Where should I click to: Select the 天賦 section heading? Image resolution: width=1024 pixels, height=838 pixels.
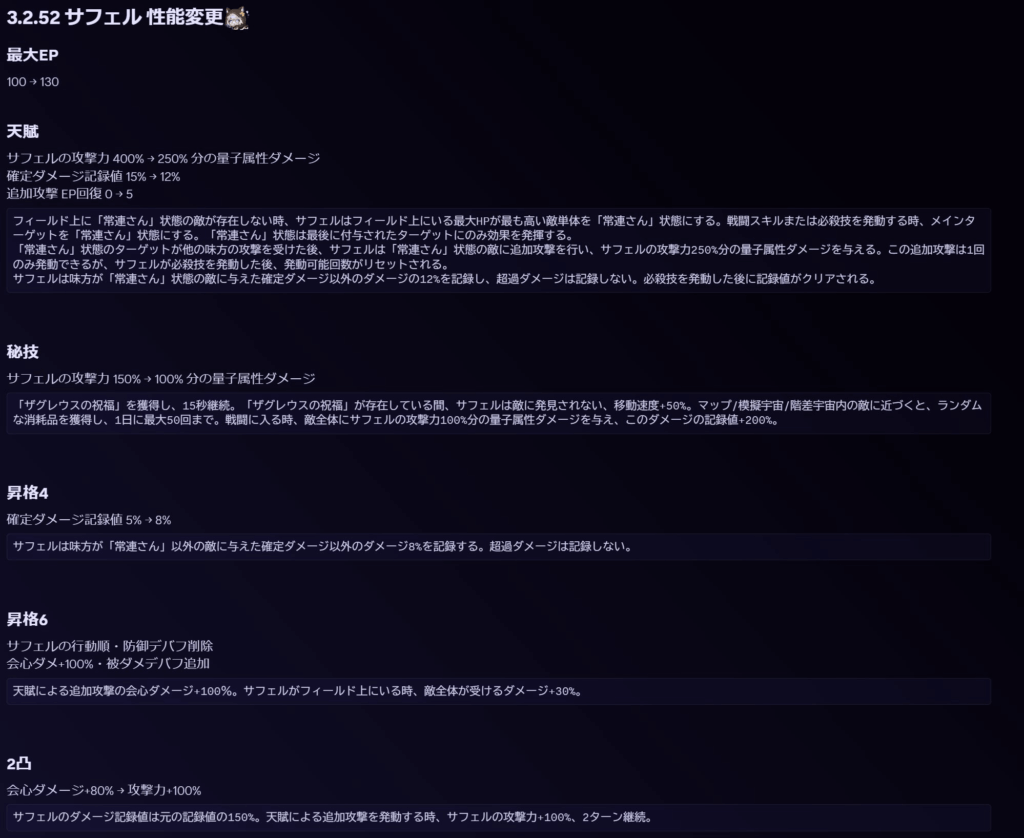[x=22, y=131]
